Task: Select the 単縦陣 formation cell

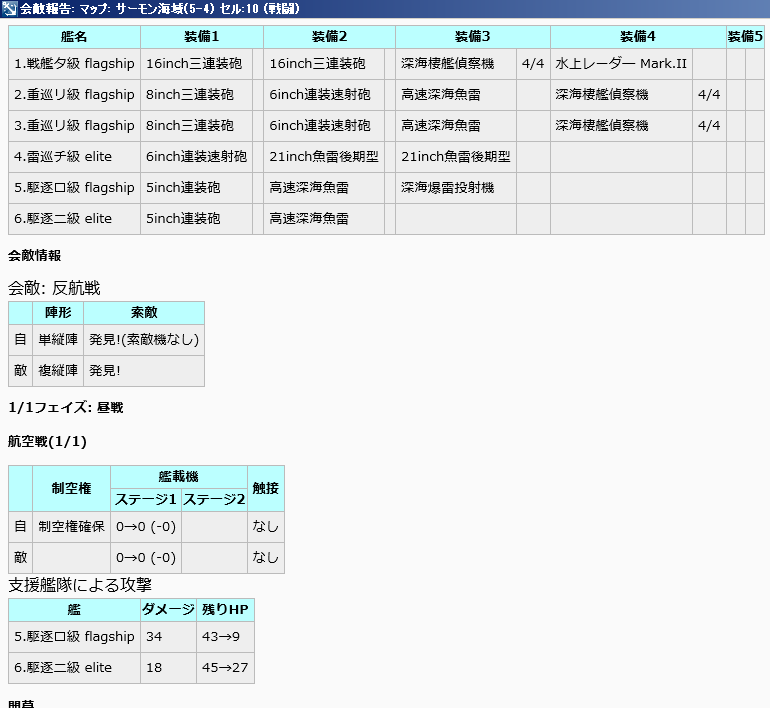Action: click(x=58, y=340)
